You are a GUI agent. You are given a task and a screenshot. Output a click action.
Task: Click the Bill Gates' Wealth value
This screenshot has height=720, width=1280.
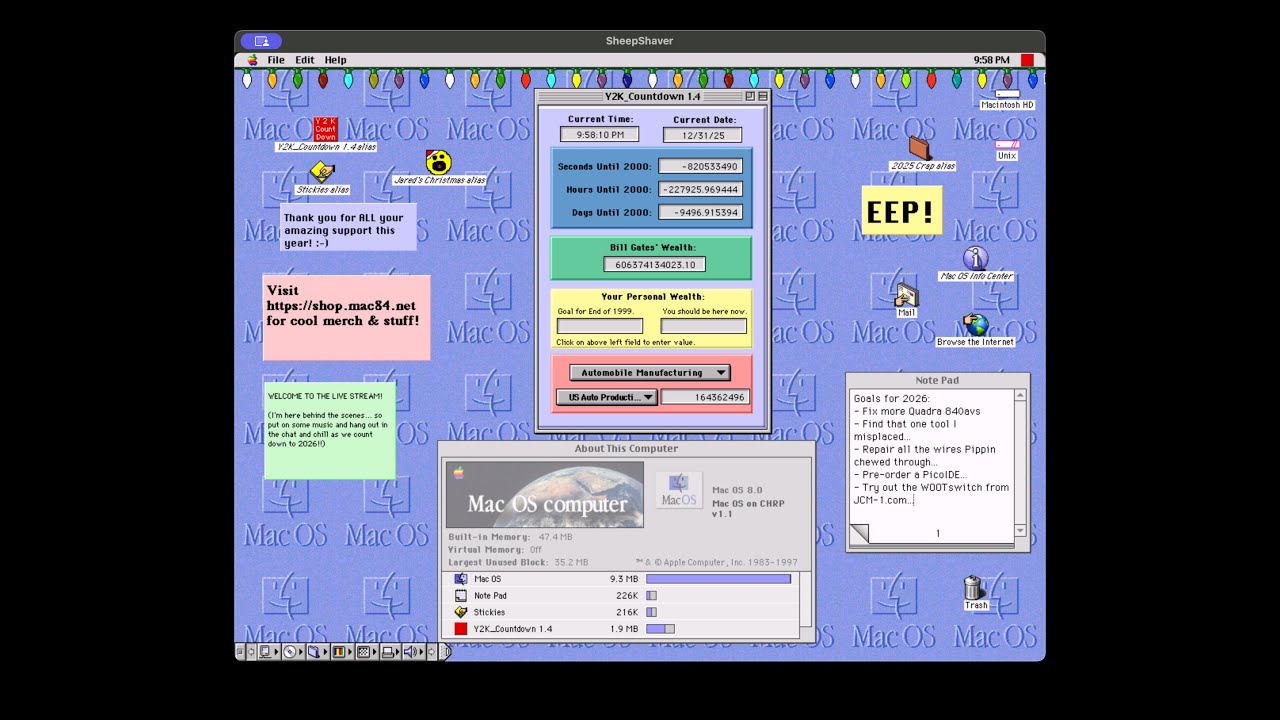655,265
